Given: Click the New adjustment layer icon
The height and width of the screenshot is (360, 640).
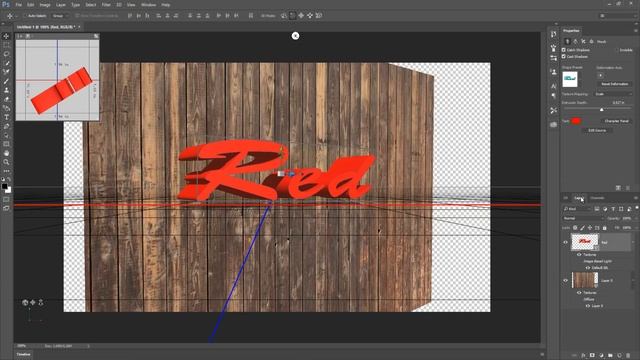Looking at the screenshot, I should tap(601, 356).
